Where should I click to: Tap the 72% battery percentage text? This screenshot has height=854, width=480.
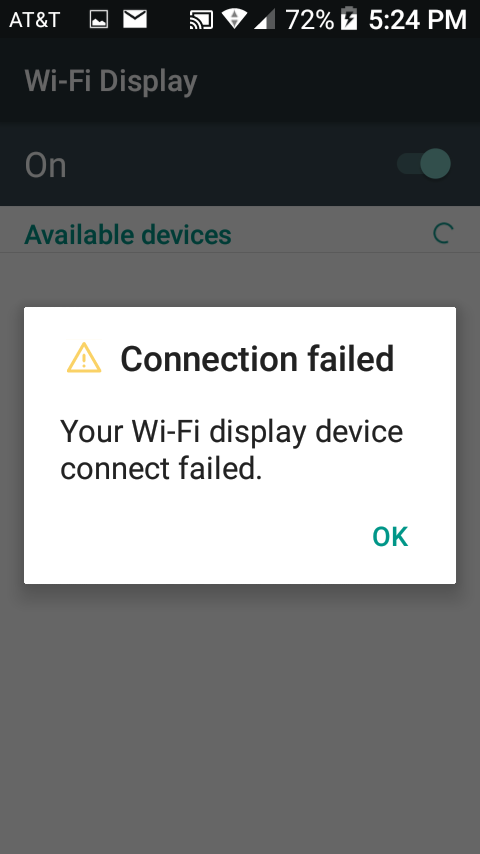[x=309, y=20]
